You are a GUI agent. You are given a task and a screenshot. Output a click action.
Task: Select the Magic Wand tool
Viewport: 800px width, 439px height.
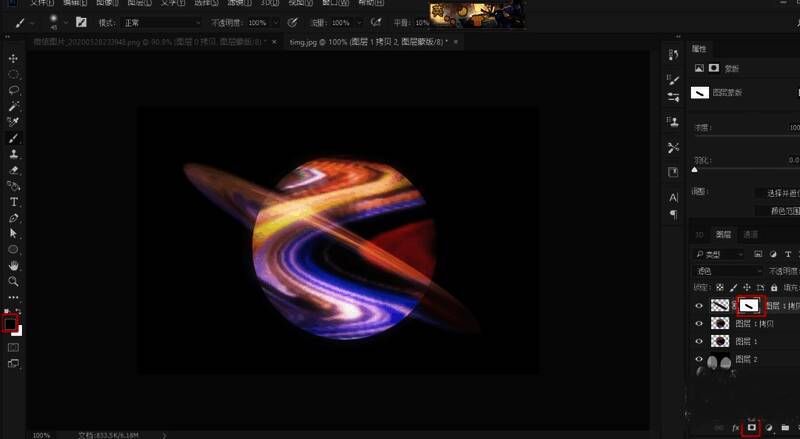pyautogui.click(x=13, y=106)
